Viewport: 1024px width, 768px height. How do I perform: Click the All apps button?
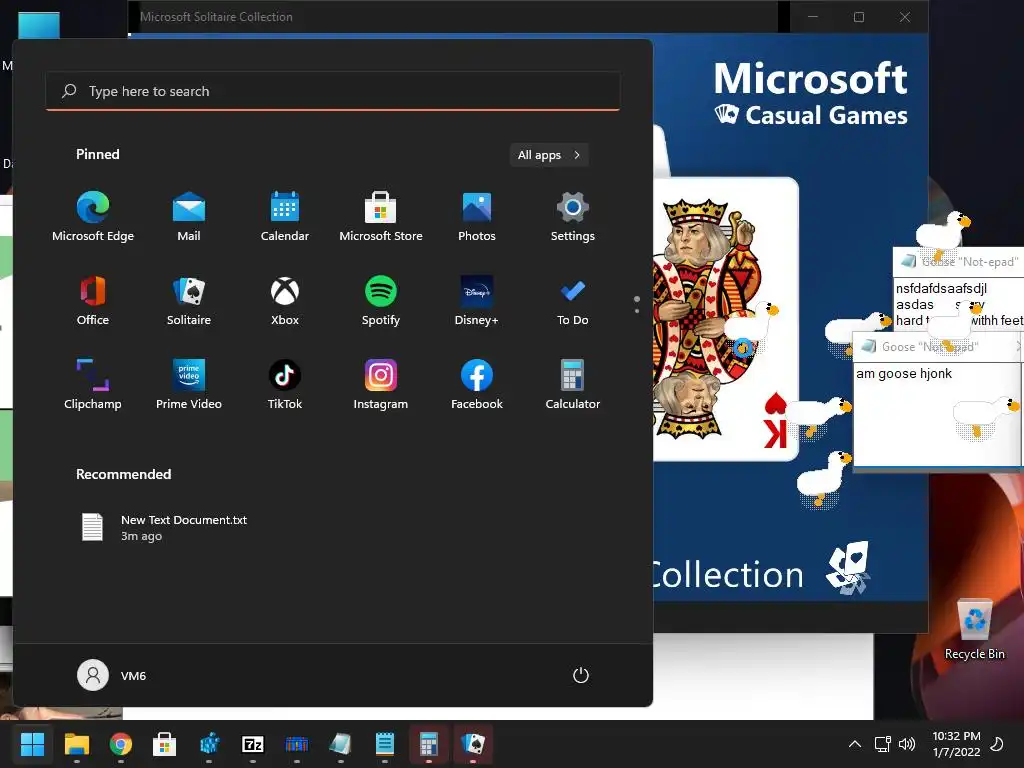coord(549,155)
